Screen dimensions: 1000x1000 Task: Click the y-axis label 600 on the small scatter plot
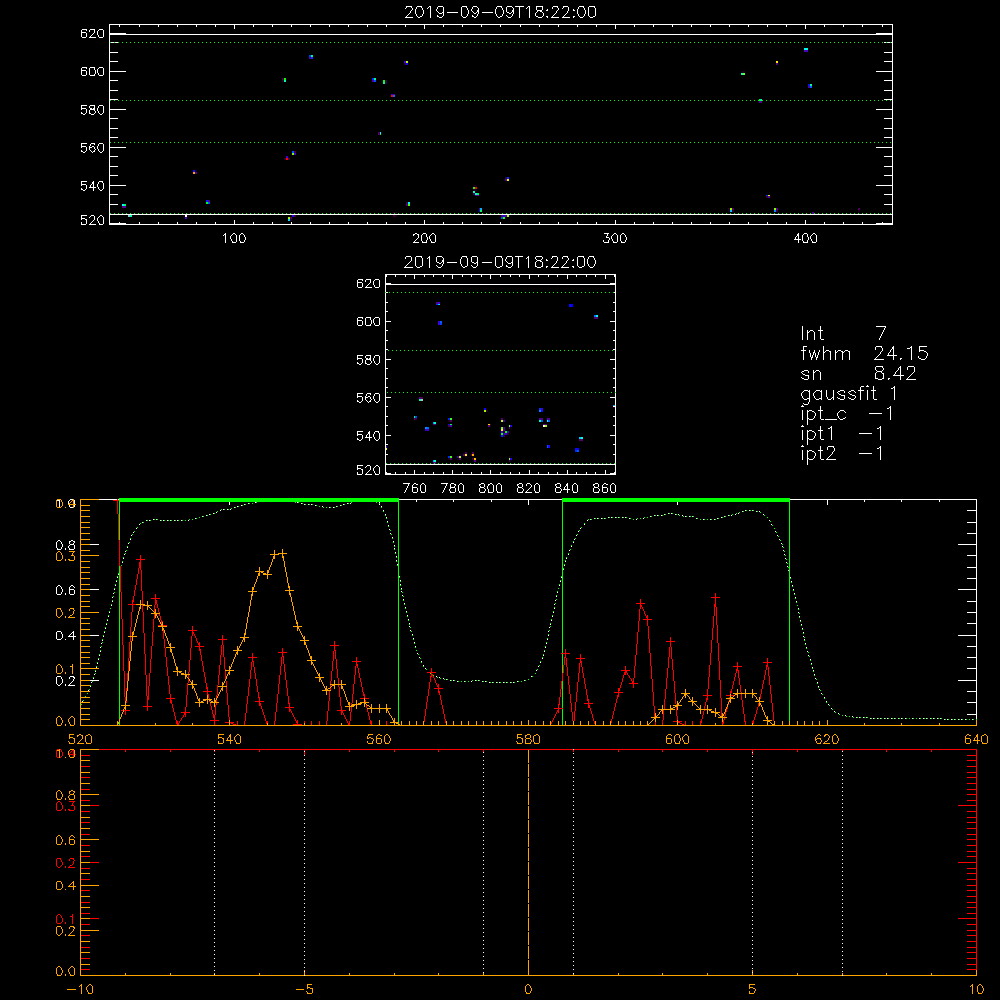click(368, 321)
